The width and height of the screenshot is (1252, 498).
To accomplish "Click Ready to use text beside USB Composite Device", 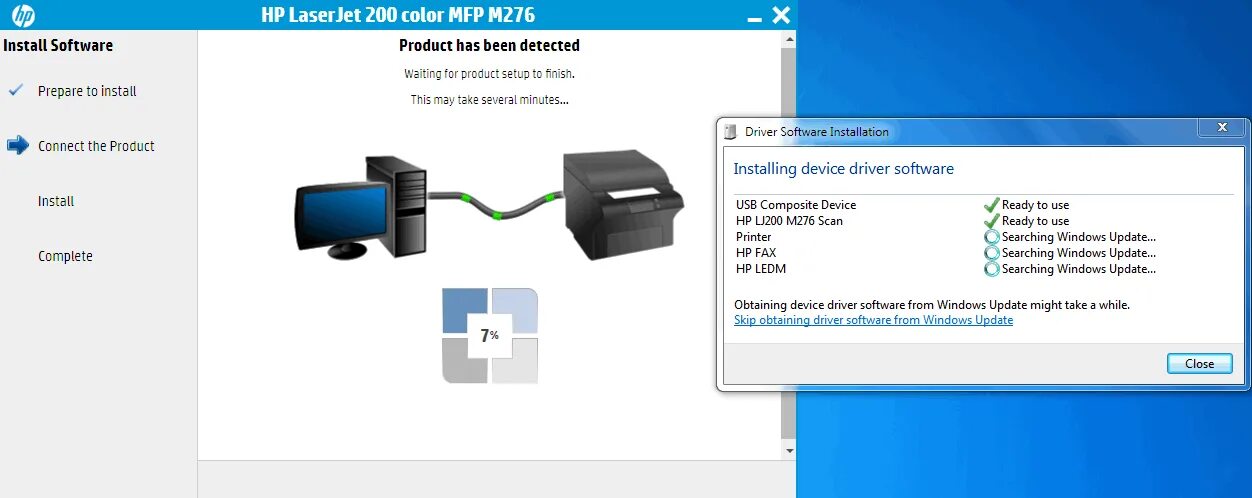I will (x=1035, y=205).
